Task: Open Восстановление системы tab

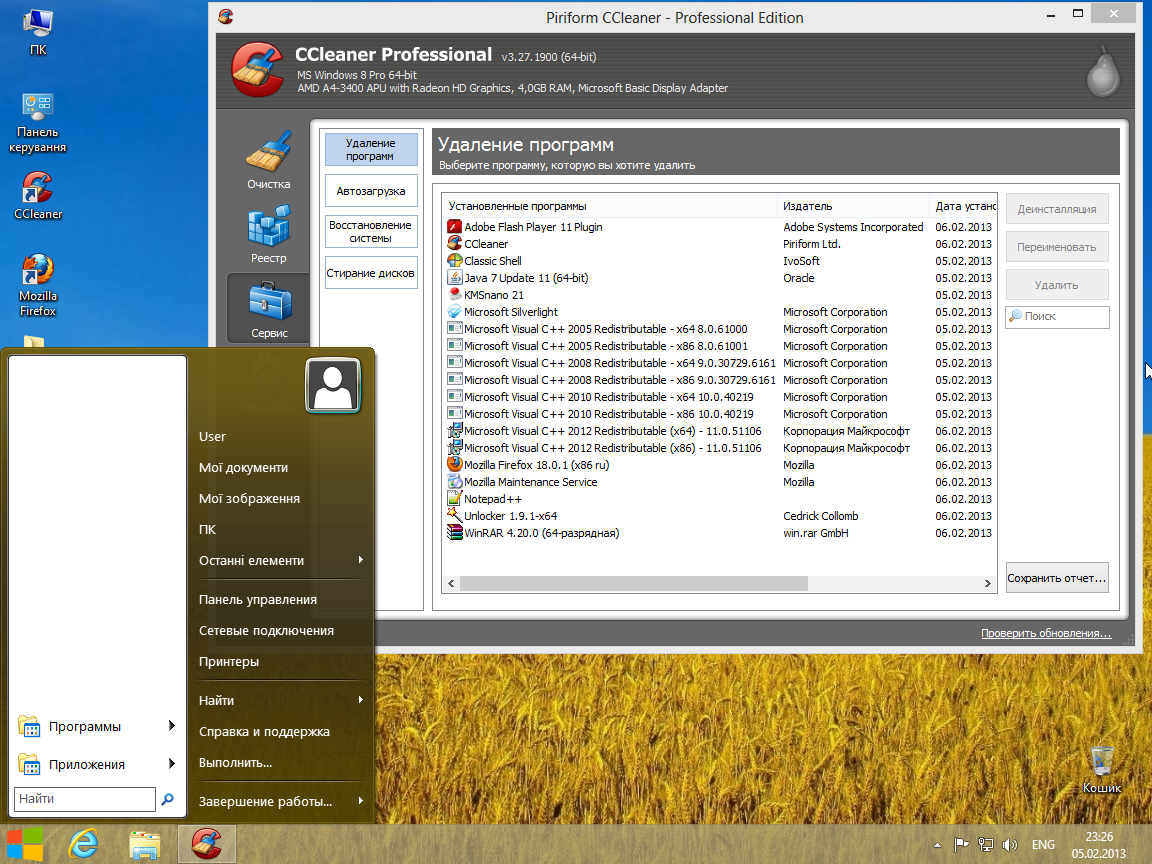Action: 371,231
